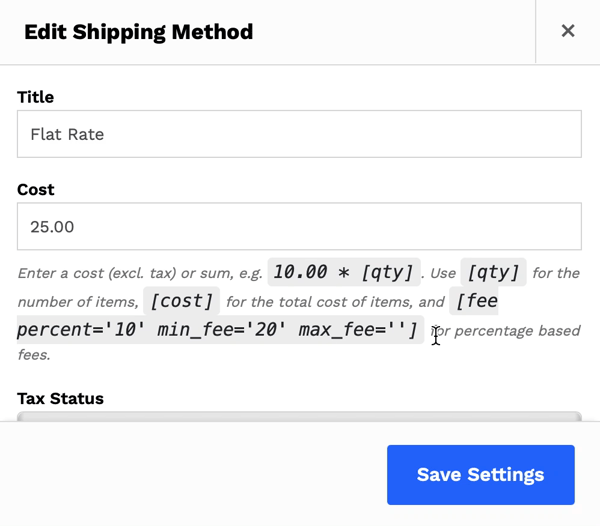600x526 pixels.
Task: Click the [fee percent='10'] shortcode snippet
Action: pyautogui.click(x=475, y=301)
